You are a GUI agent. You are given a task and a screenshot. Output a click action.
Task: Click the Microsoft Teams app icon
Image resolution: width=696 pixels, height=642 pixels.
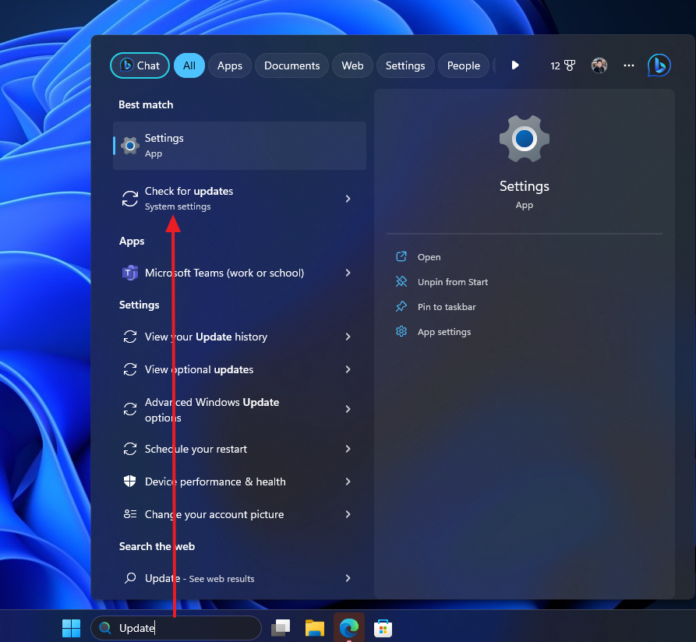[130, 273]
